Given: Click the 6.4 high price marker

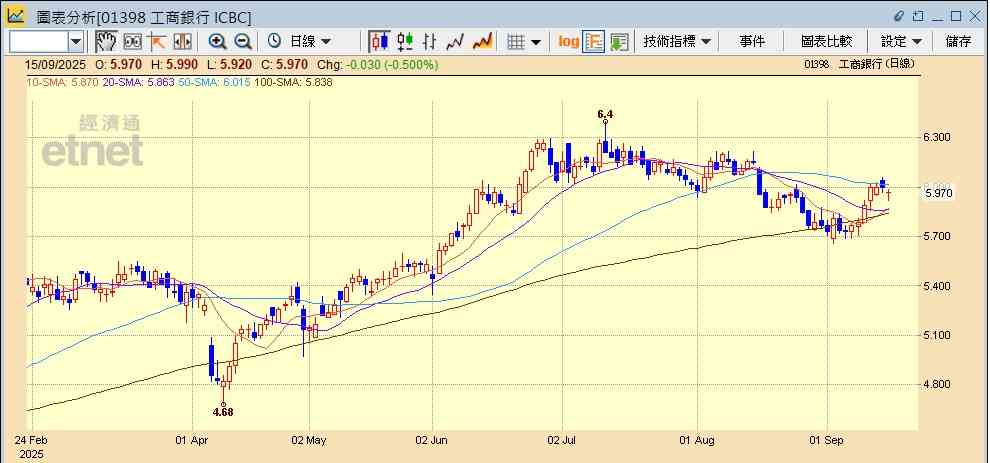Looking at the screenshot, I should coord(605,114).
